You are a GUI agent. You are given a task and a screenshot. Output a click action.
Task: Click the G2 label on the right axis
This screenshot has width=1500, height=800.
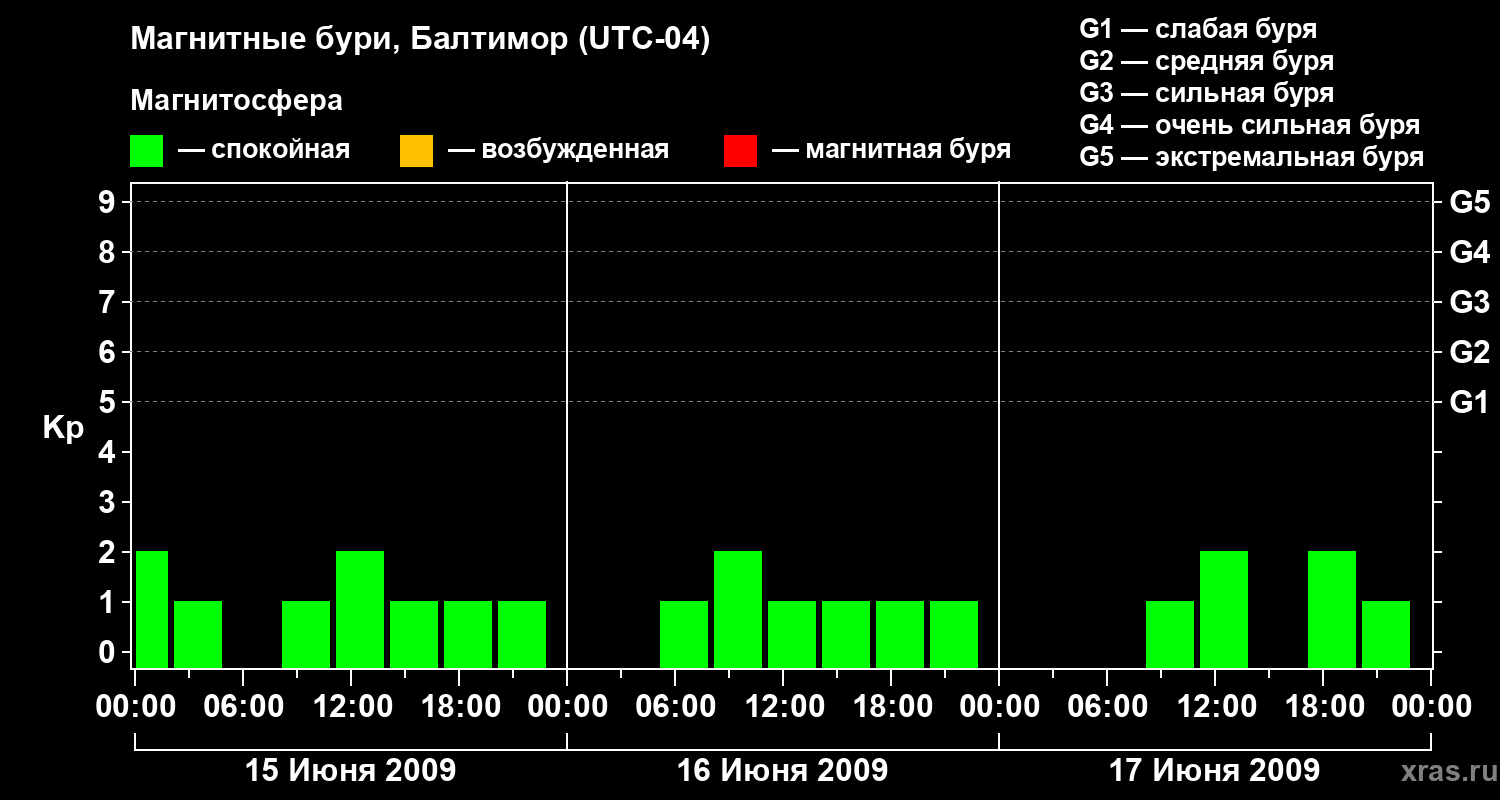pyautogui.click(x=1469, y=353)
